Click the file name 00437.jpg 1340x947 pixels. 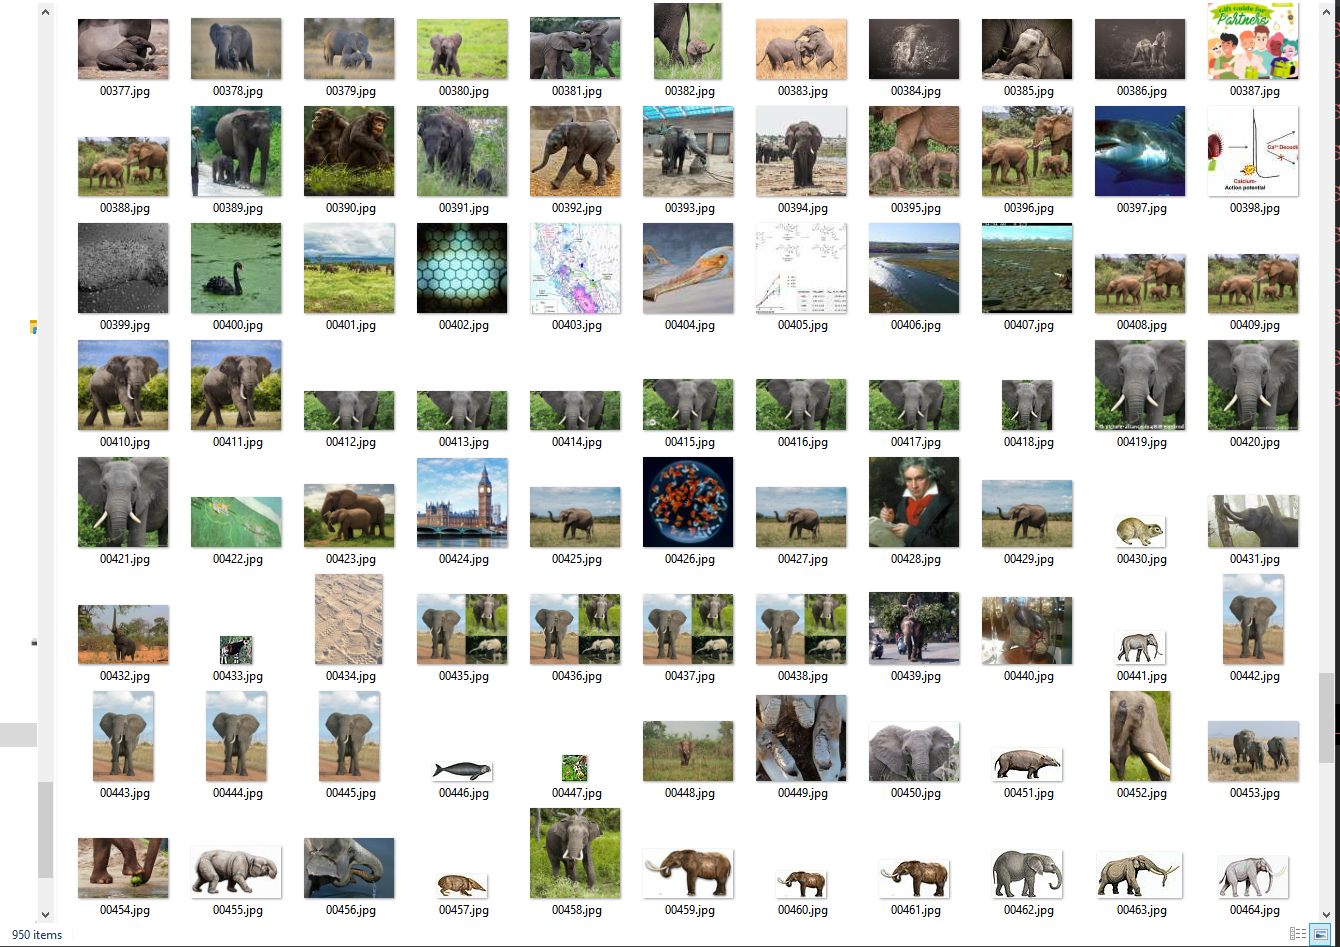click(x=690, y=676)
